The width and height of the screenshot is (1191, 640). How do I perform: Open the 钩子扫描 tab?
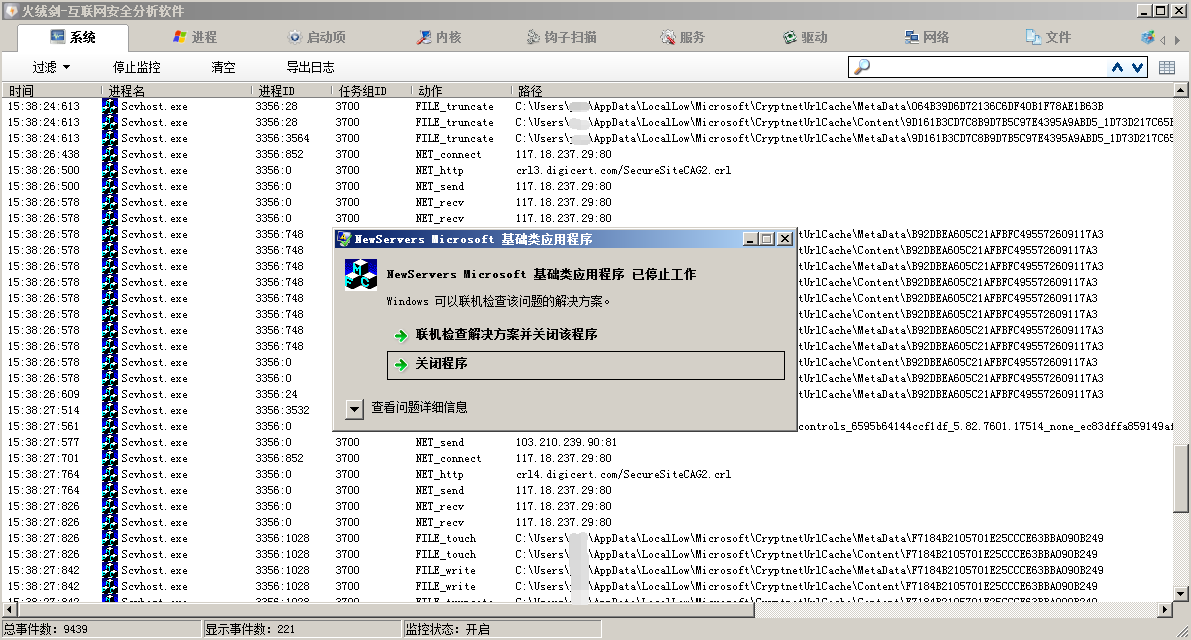click(562, 37)
